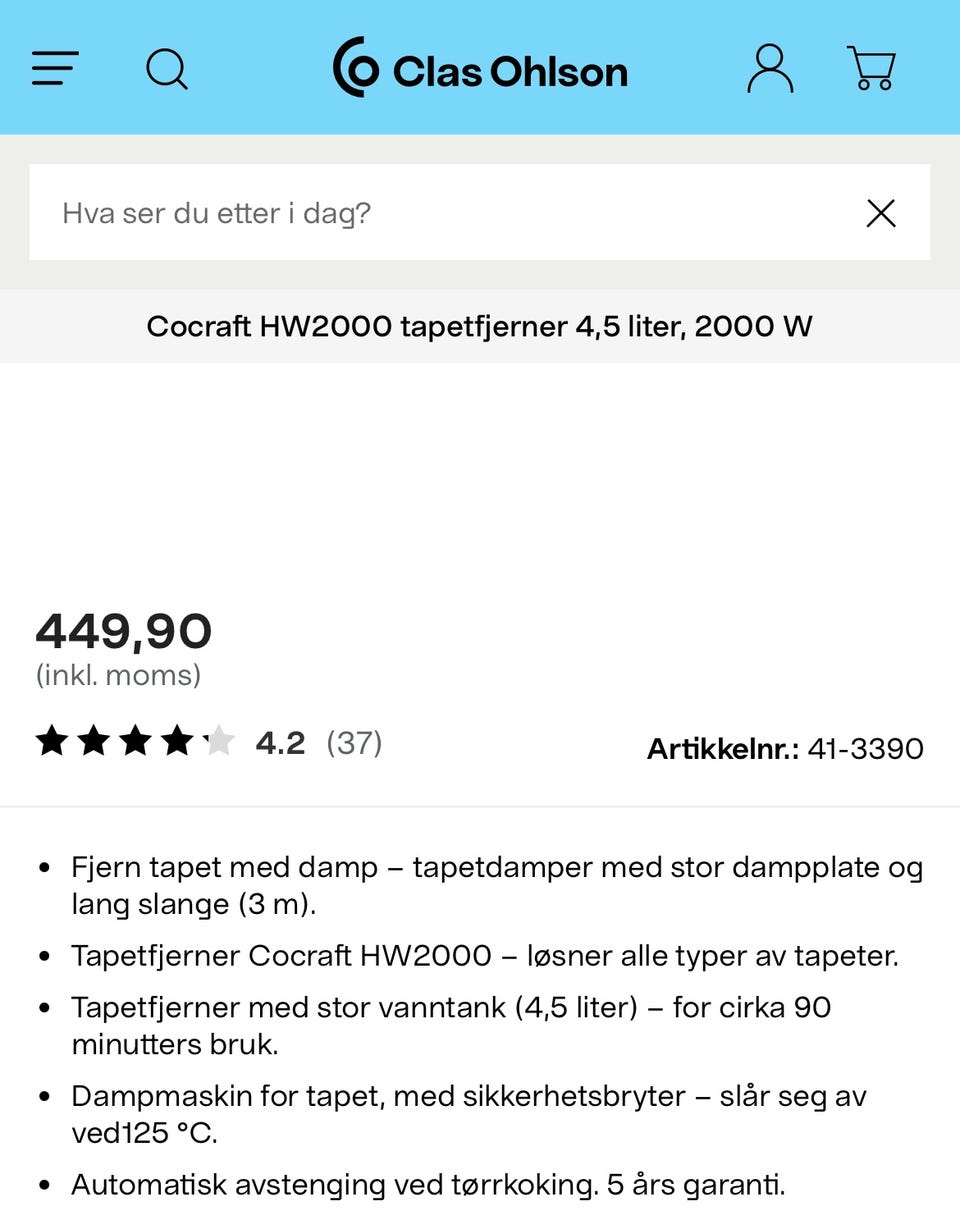Open the (37) reviews count link

tap(354, 743)
